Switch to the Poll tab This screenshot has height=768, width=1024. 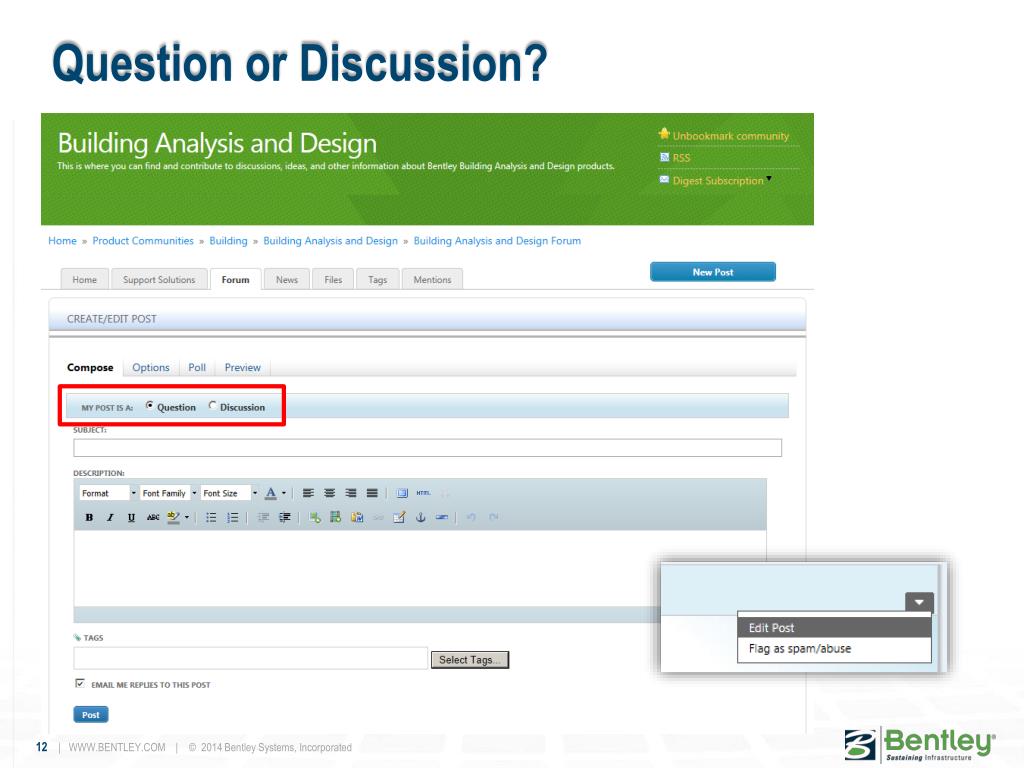197,368
